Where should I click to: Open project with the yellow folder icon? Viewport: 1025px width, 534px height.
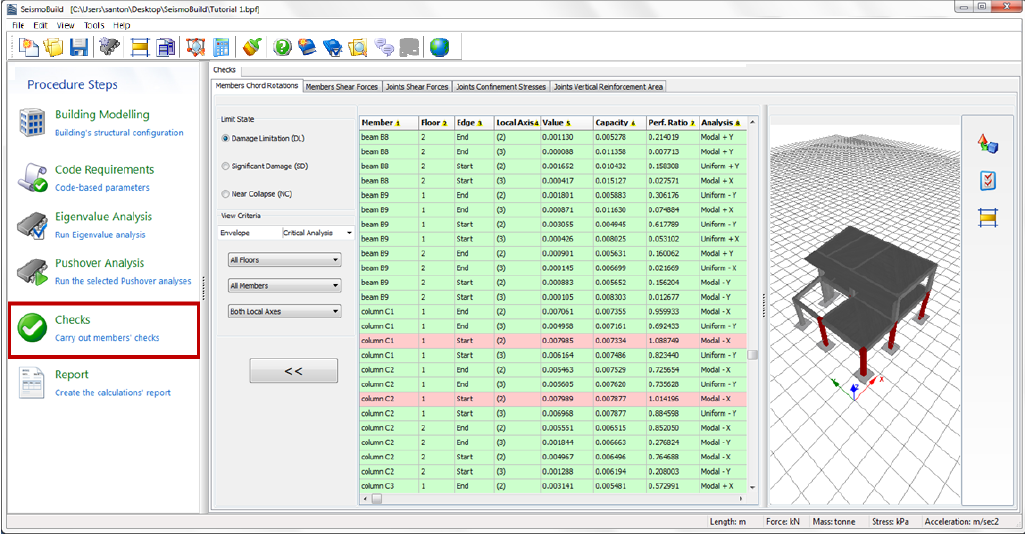coord(53,47)
